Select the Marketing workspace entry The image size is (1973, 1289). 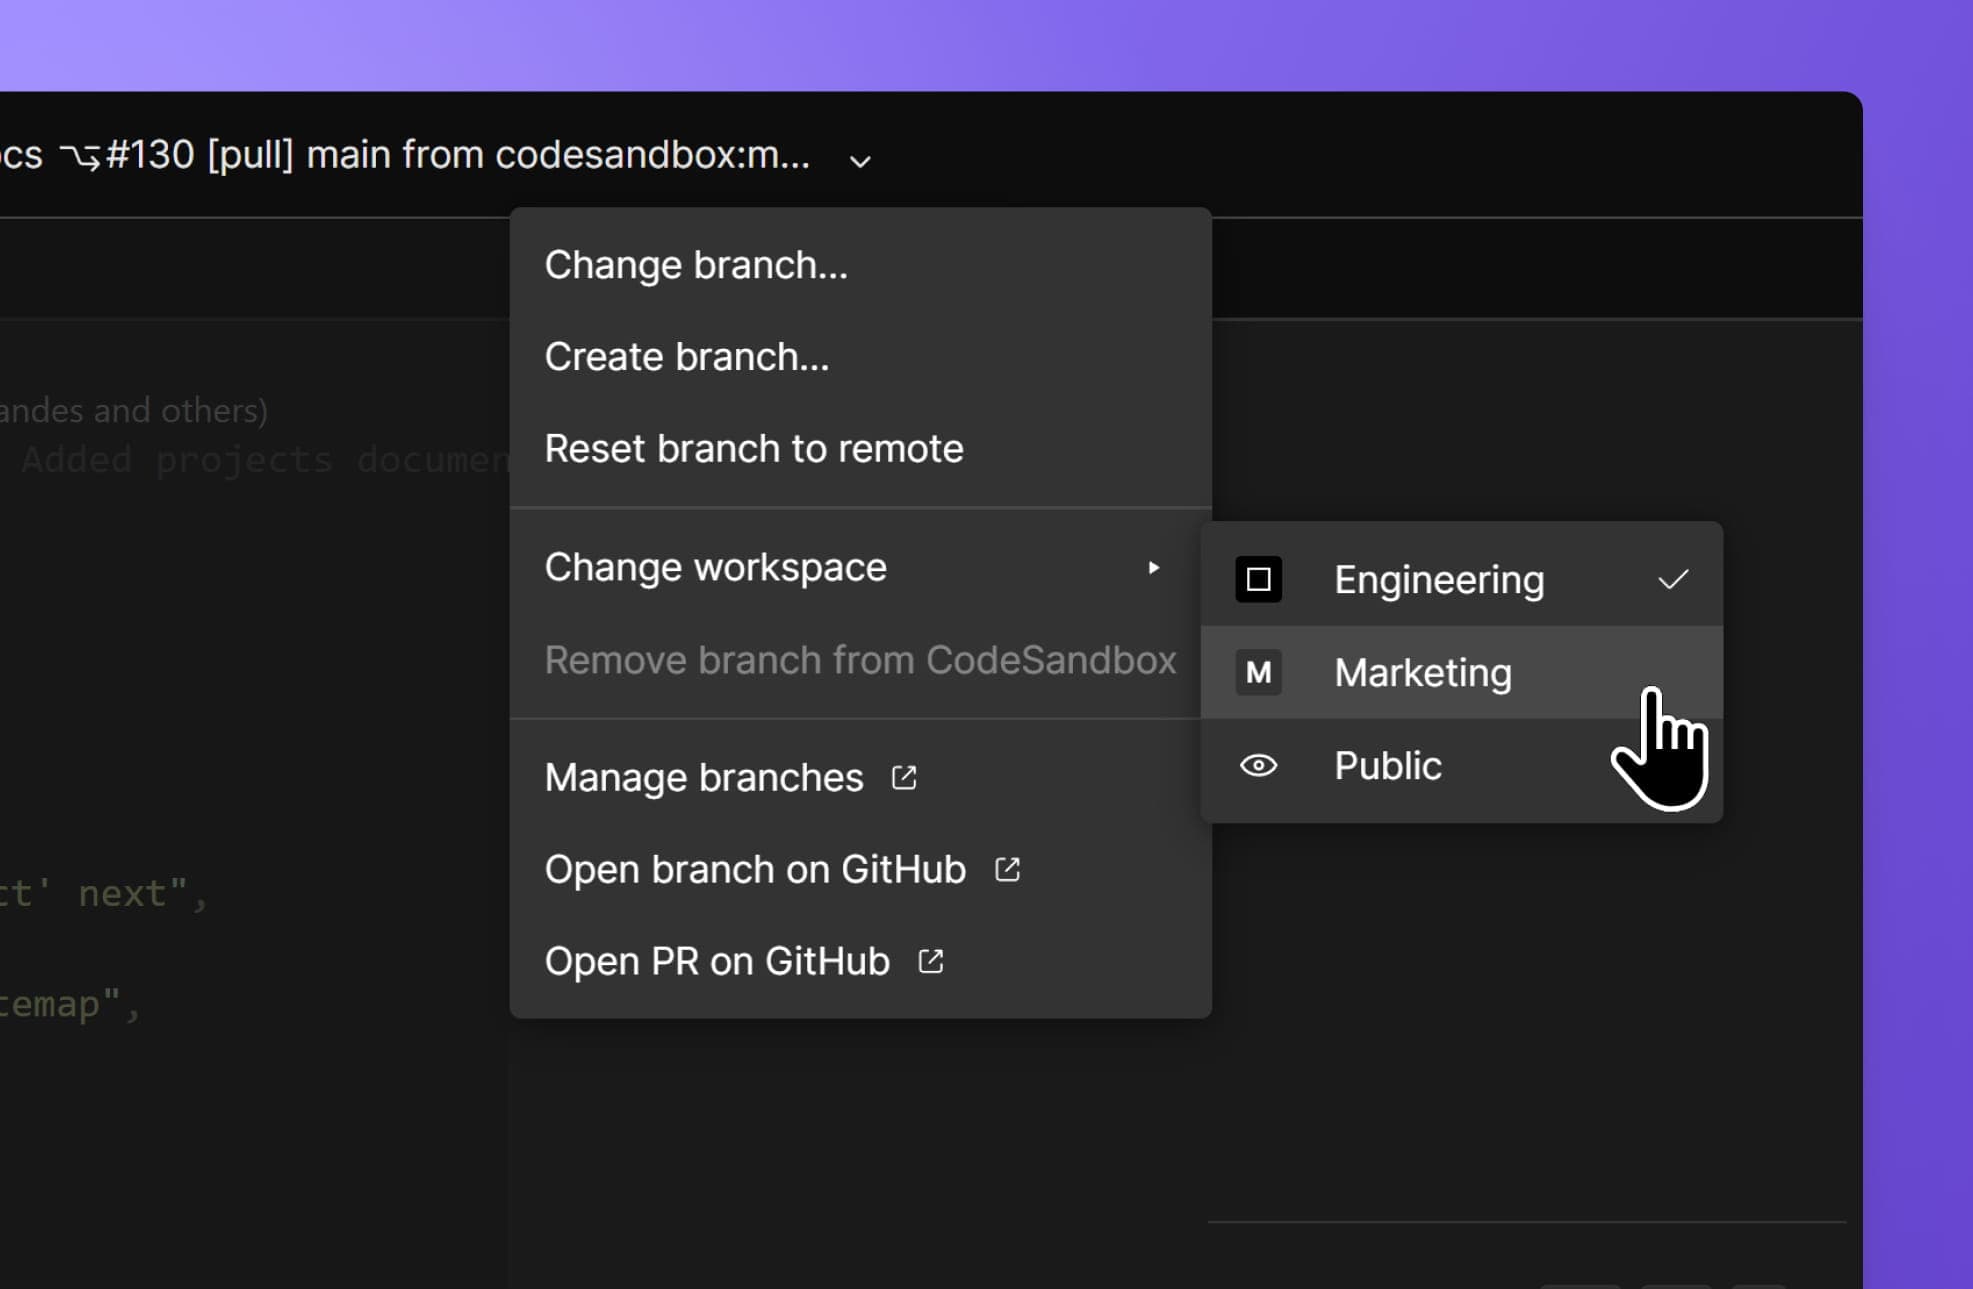[x=1423, y=672]
